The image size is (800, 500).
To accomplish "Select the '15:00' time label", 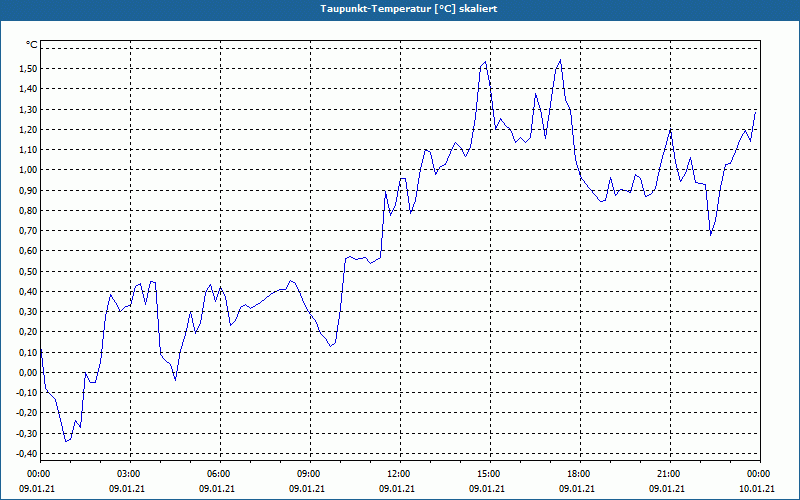I will coord(490,474).
